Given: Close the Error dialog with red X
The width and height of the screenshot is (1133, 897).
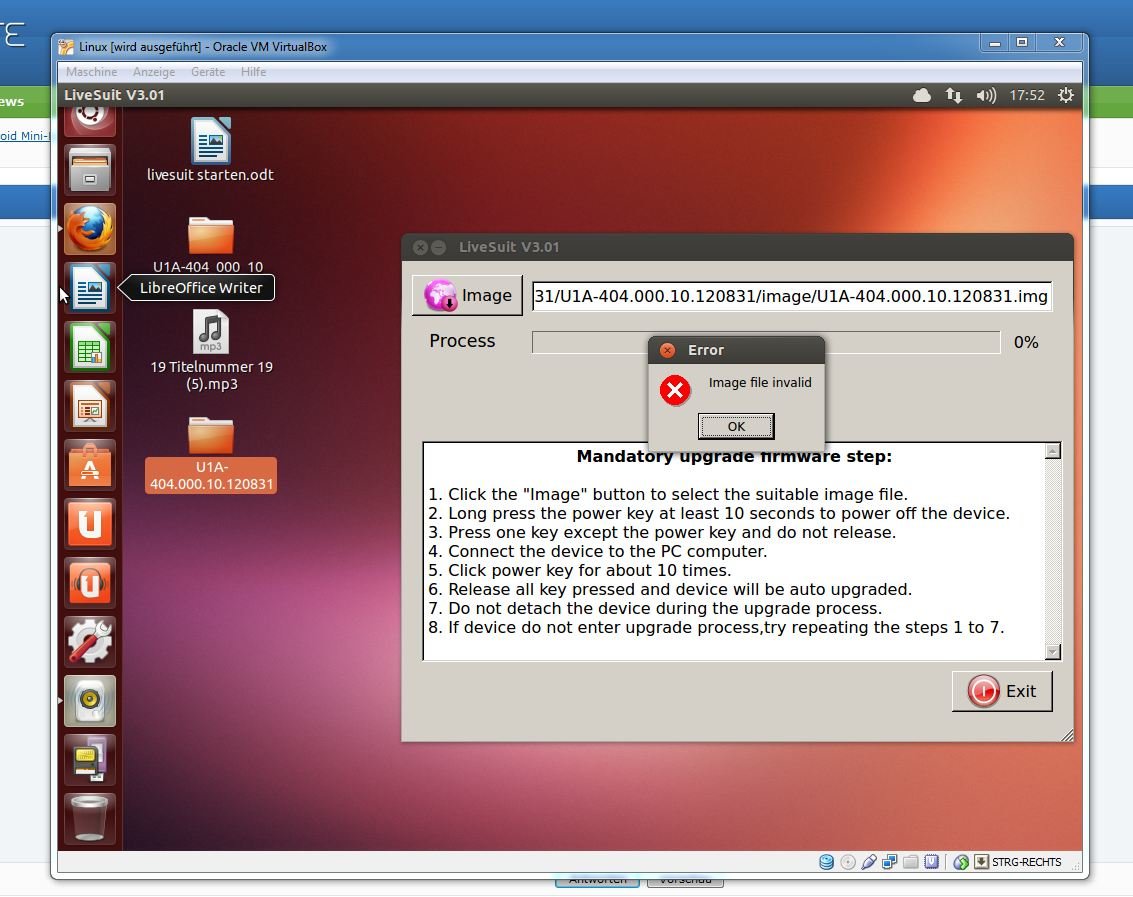Looking at the screenshot, I should [668, 350].
